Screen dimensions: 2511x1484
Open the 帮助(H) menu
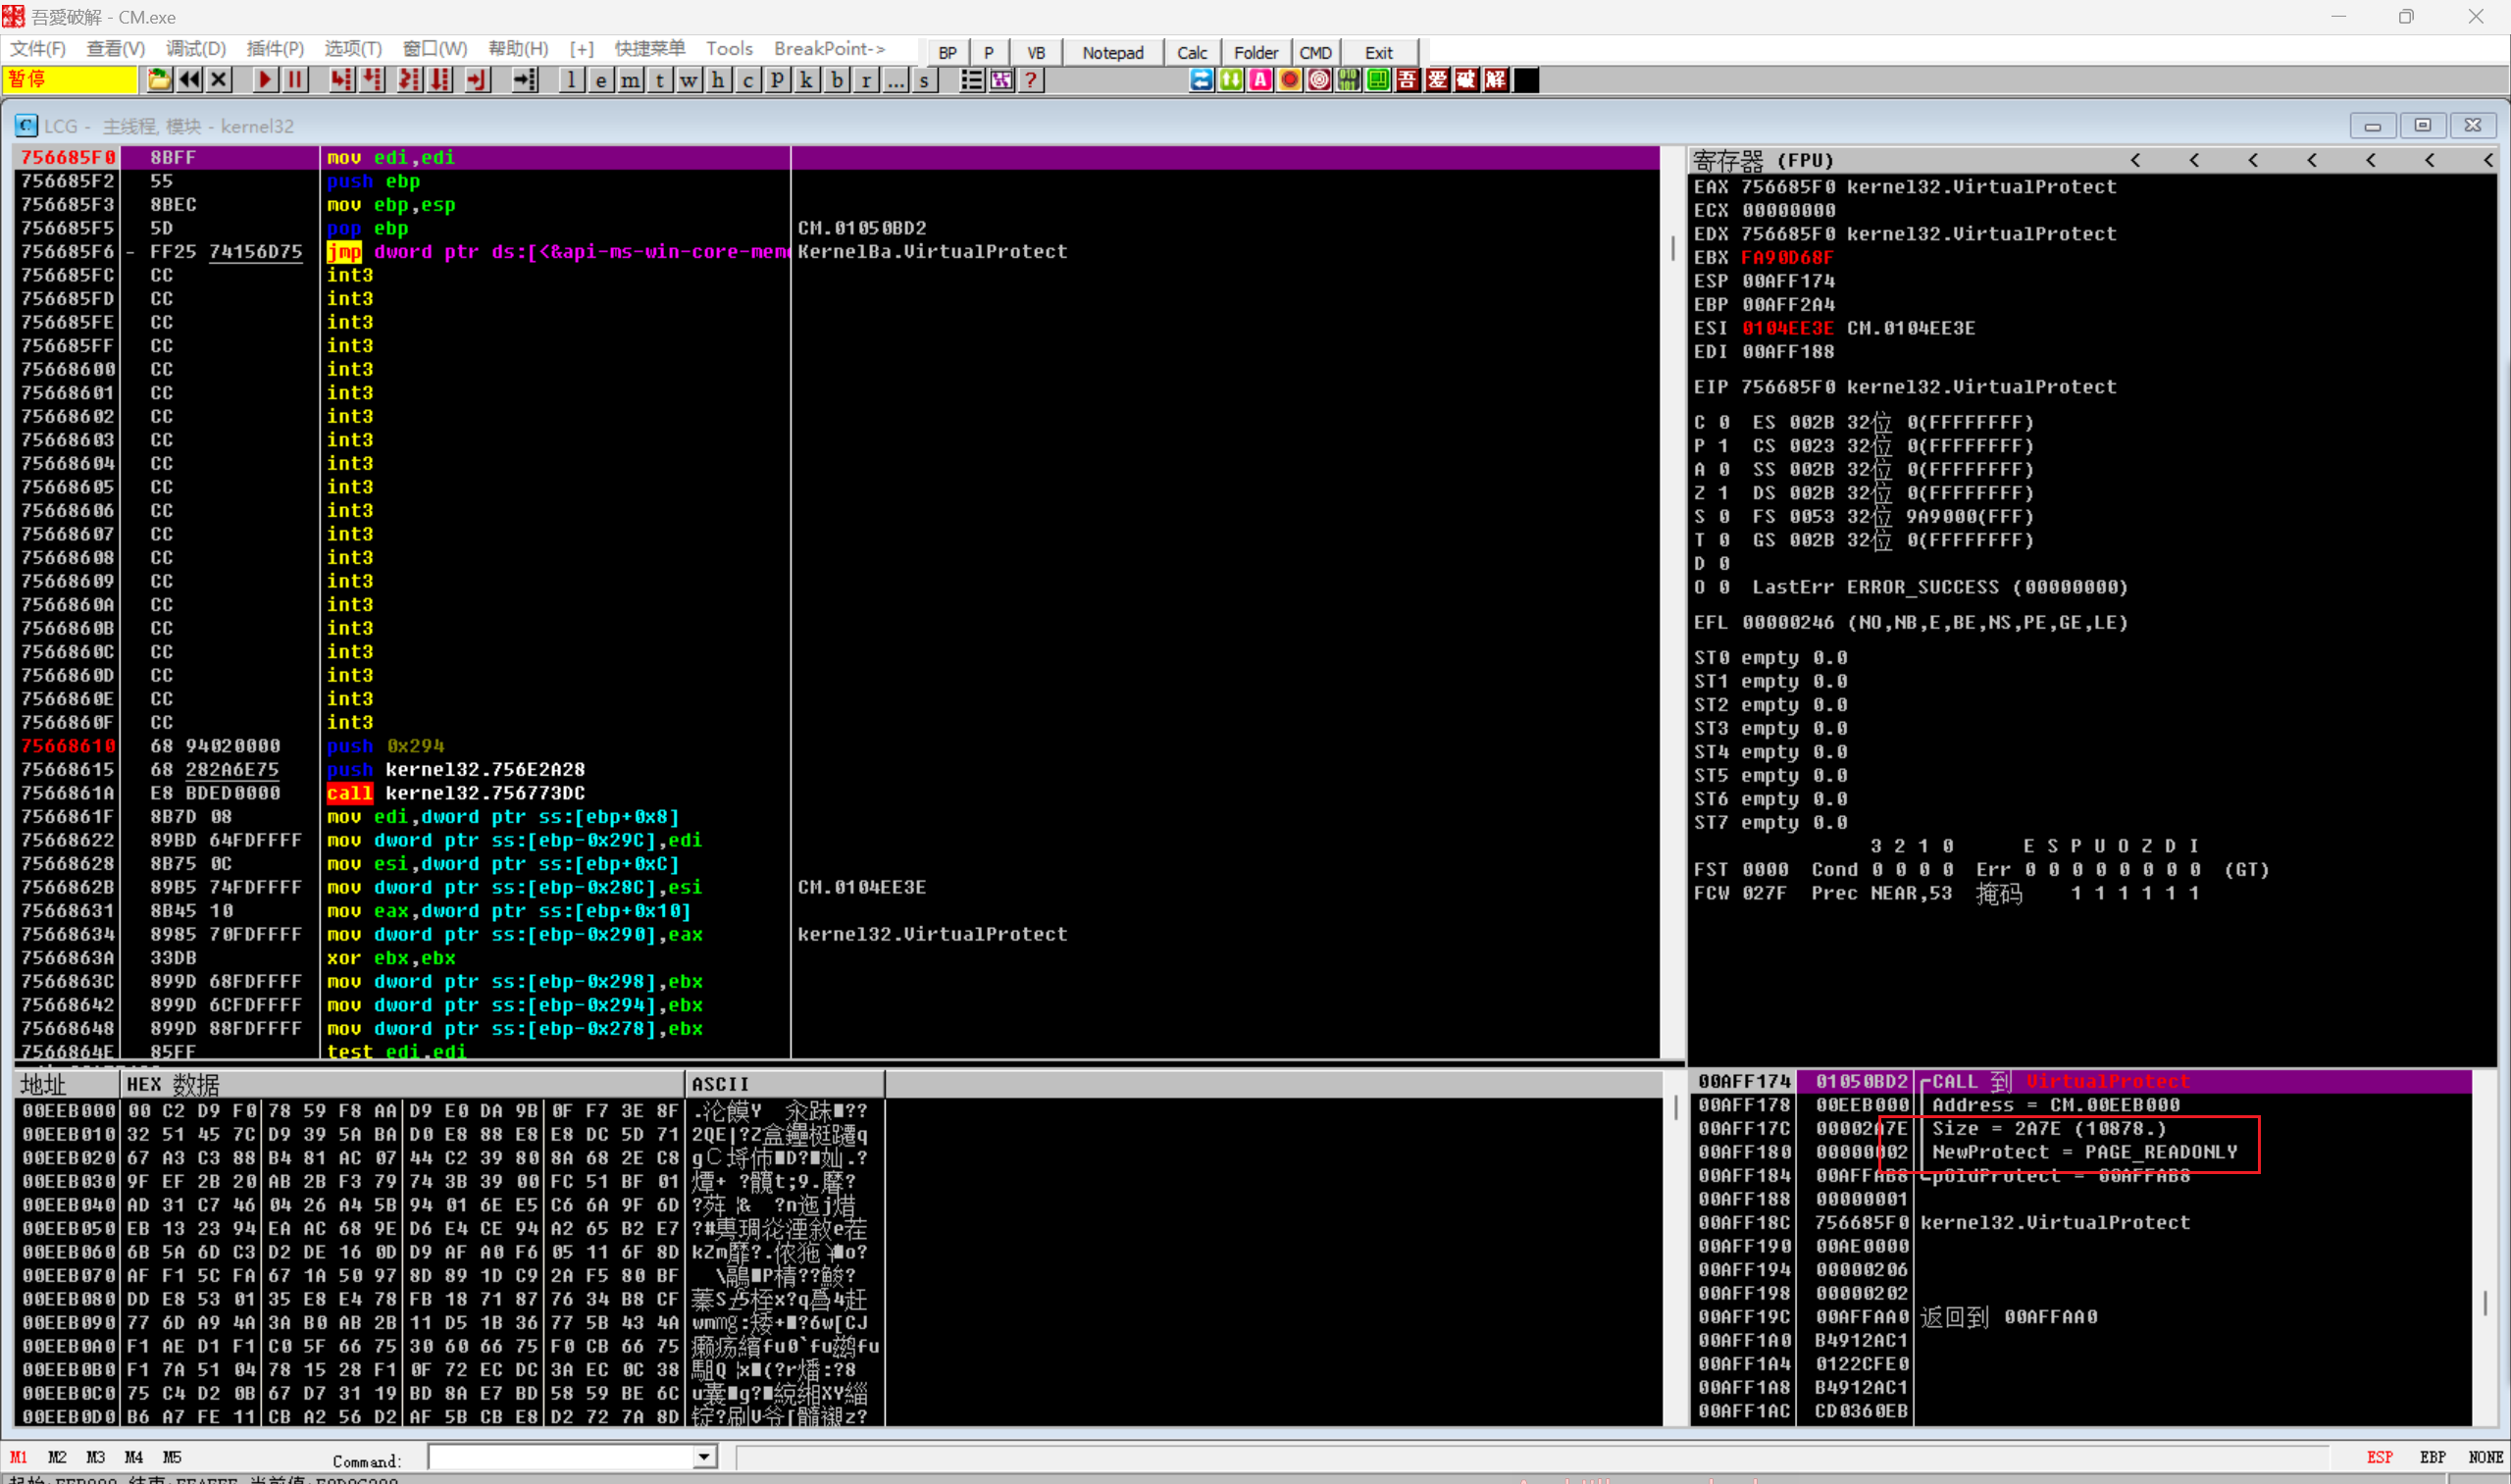tap(517, 48)
